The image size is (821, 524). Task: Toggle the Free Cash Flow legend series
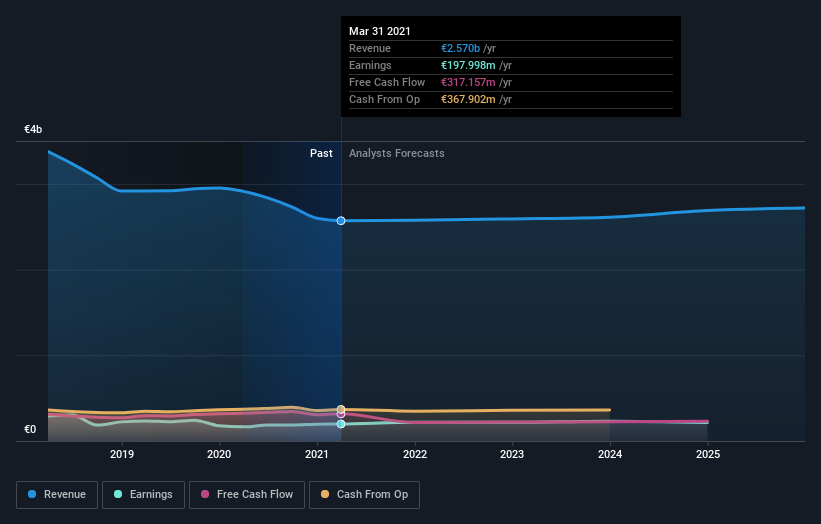247,495
